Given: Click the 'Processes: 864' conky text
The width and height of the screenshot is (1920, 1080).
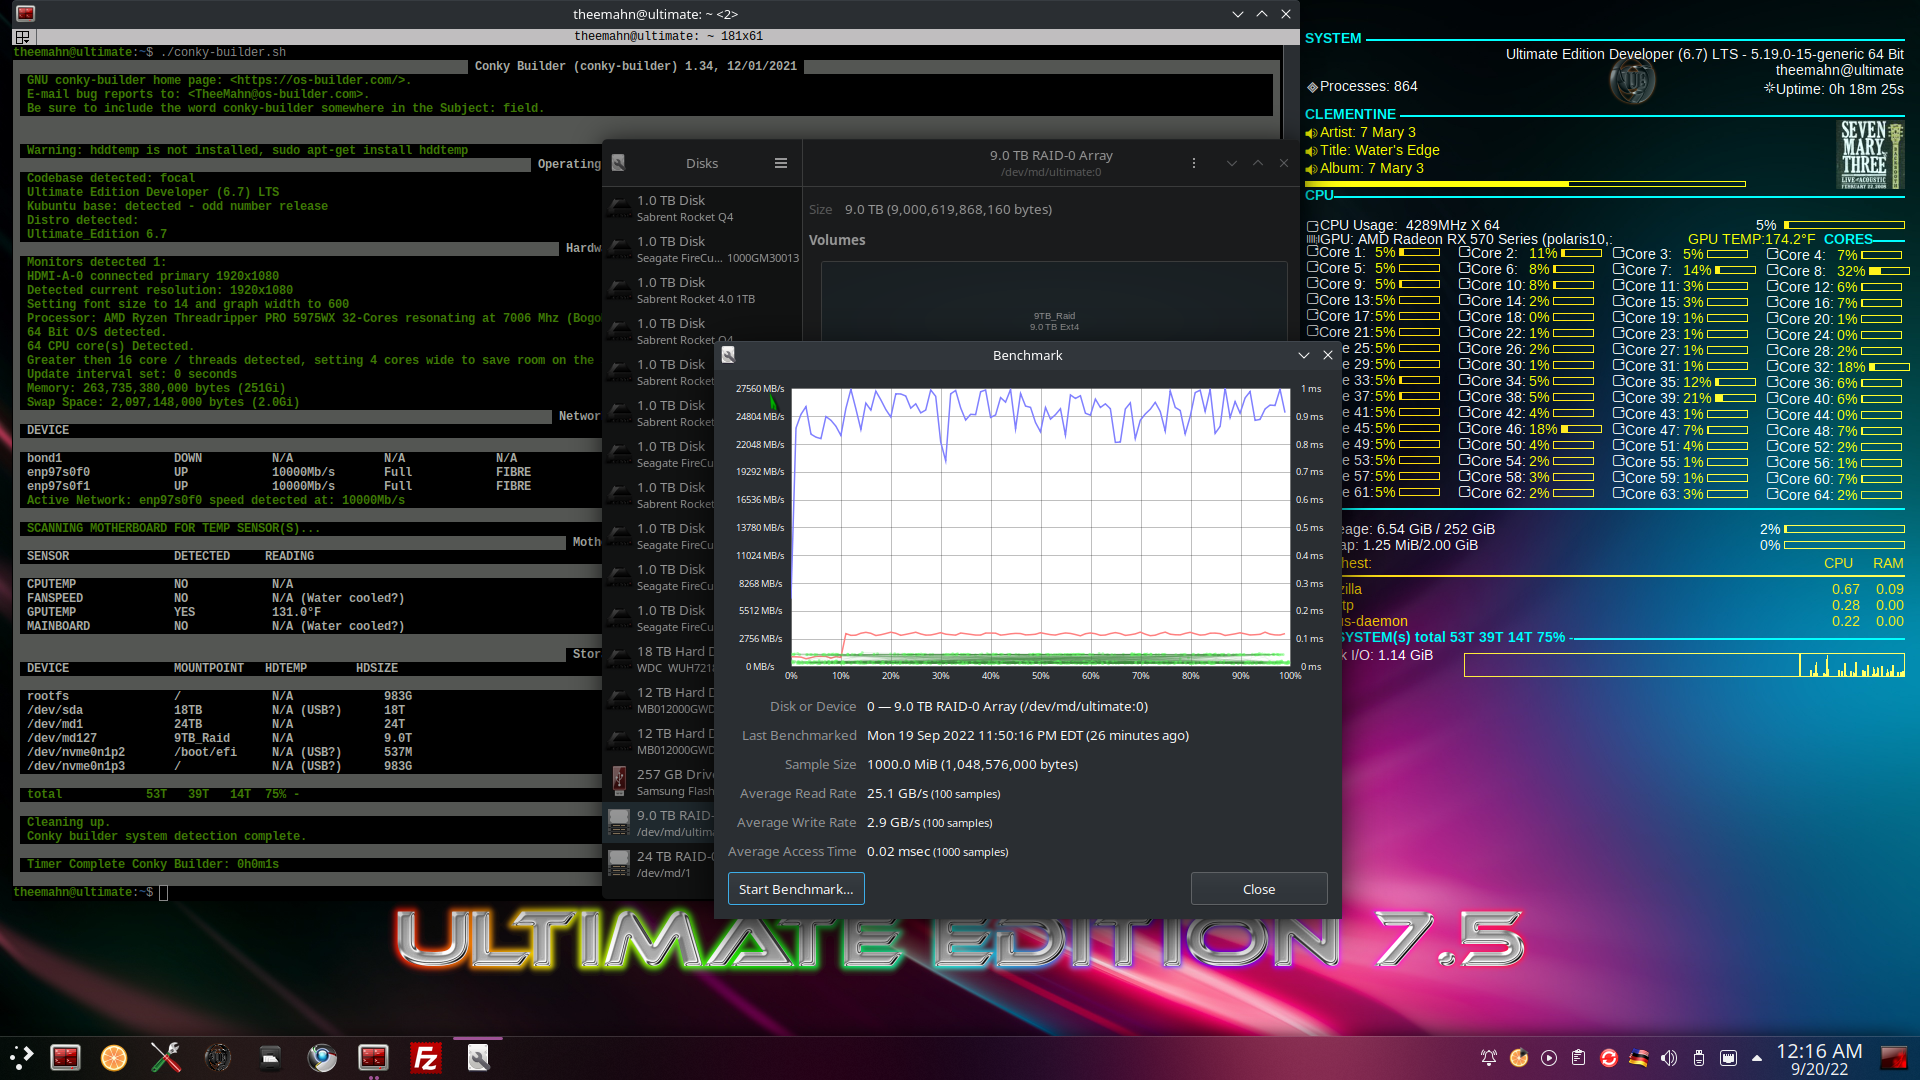Looking at the screenshot, I should pyautogui.click(x=1368, y=86).
